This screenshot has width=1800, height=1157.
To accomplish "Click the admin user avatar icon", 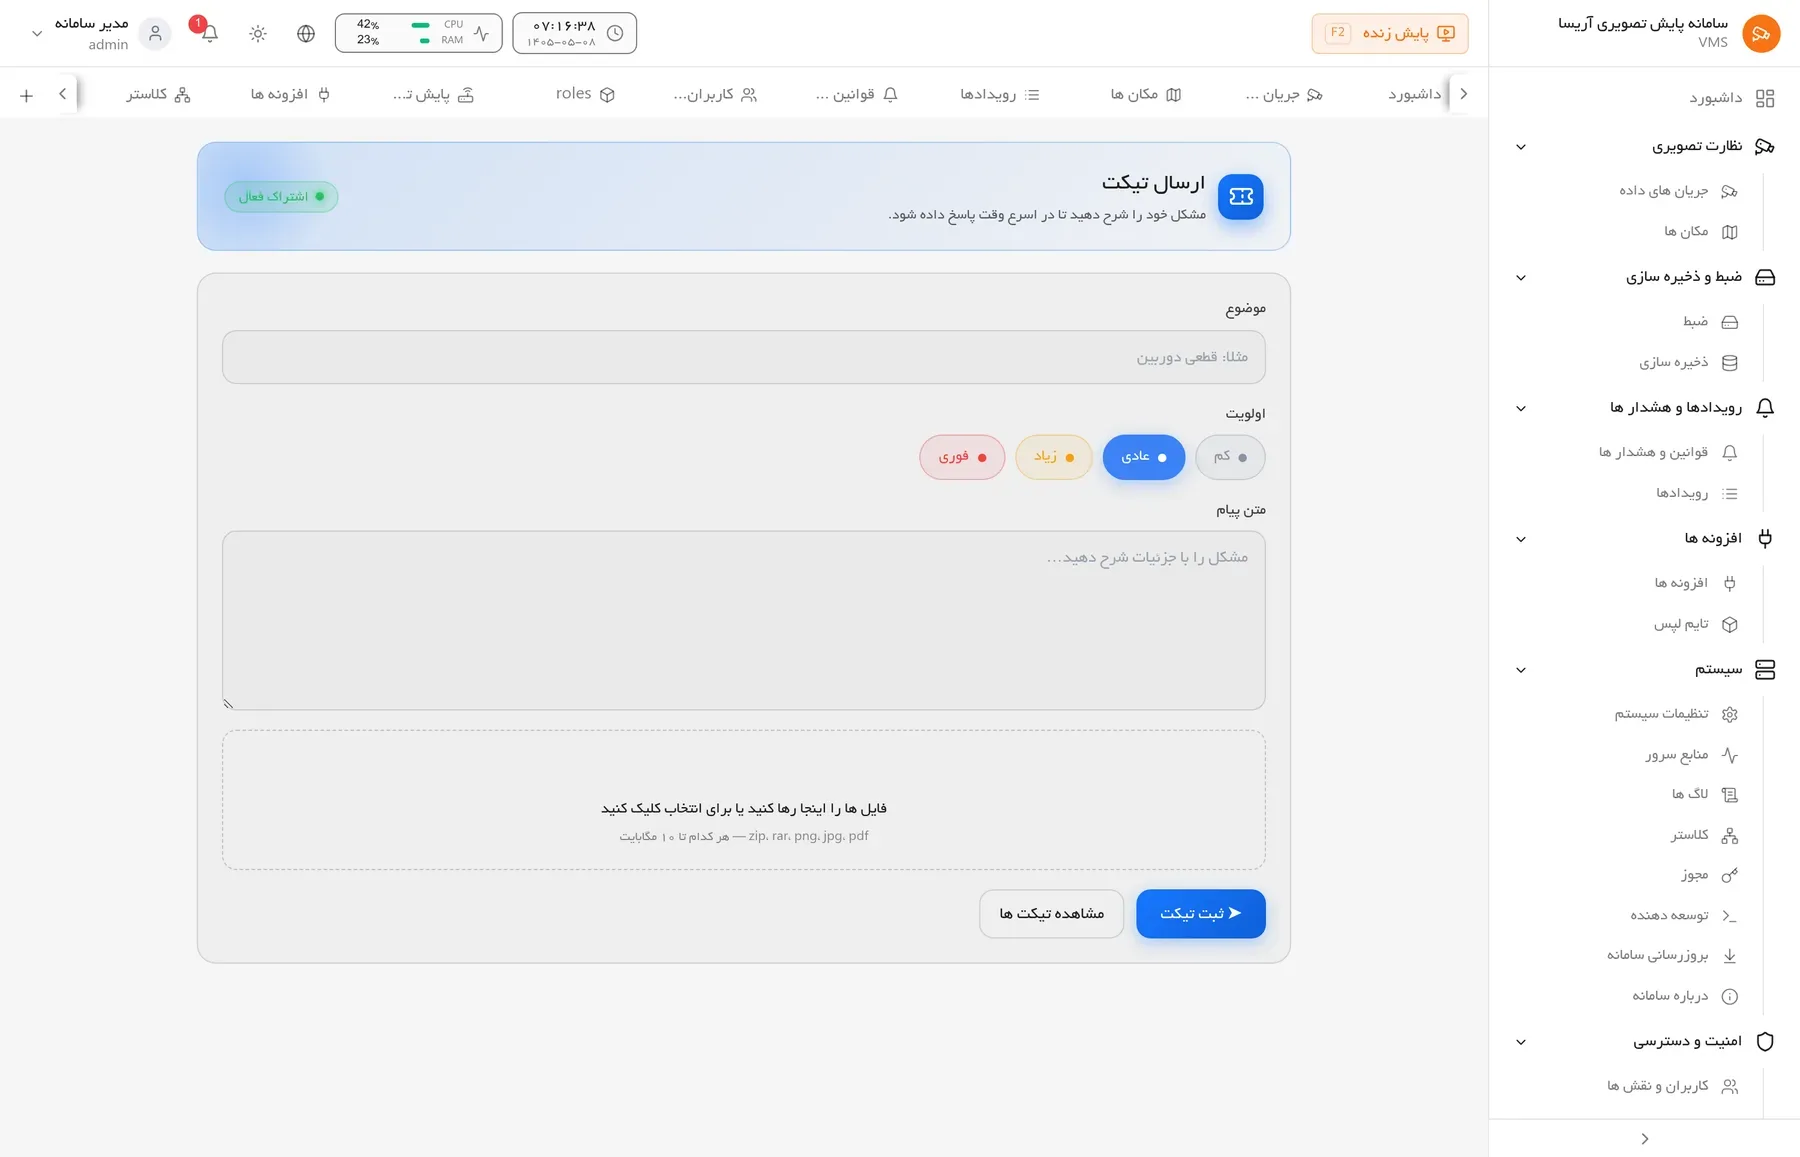I will tap(155, 33).
